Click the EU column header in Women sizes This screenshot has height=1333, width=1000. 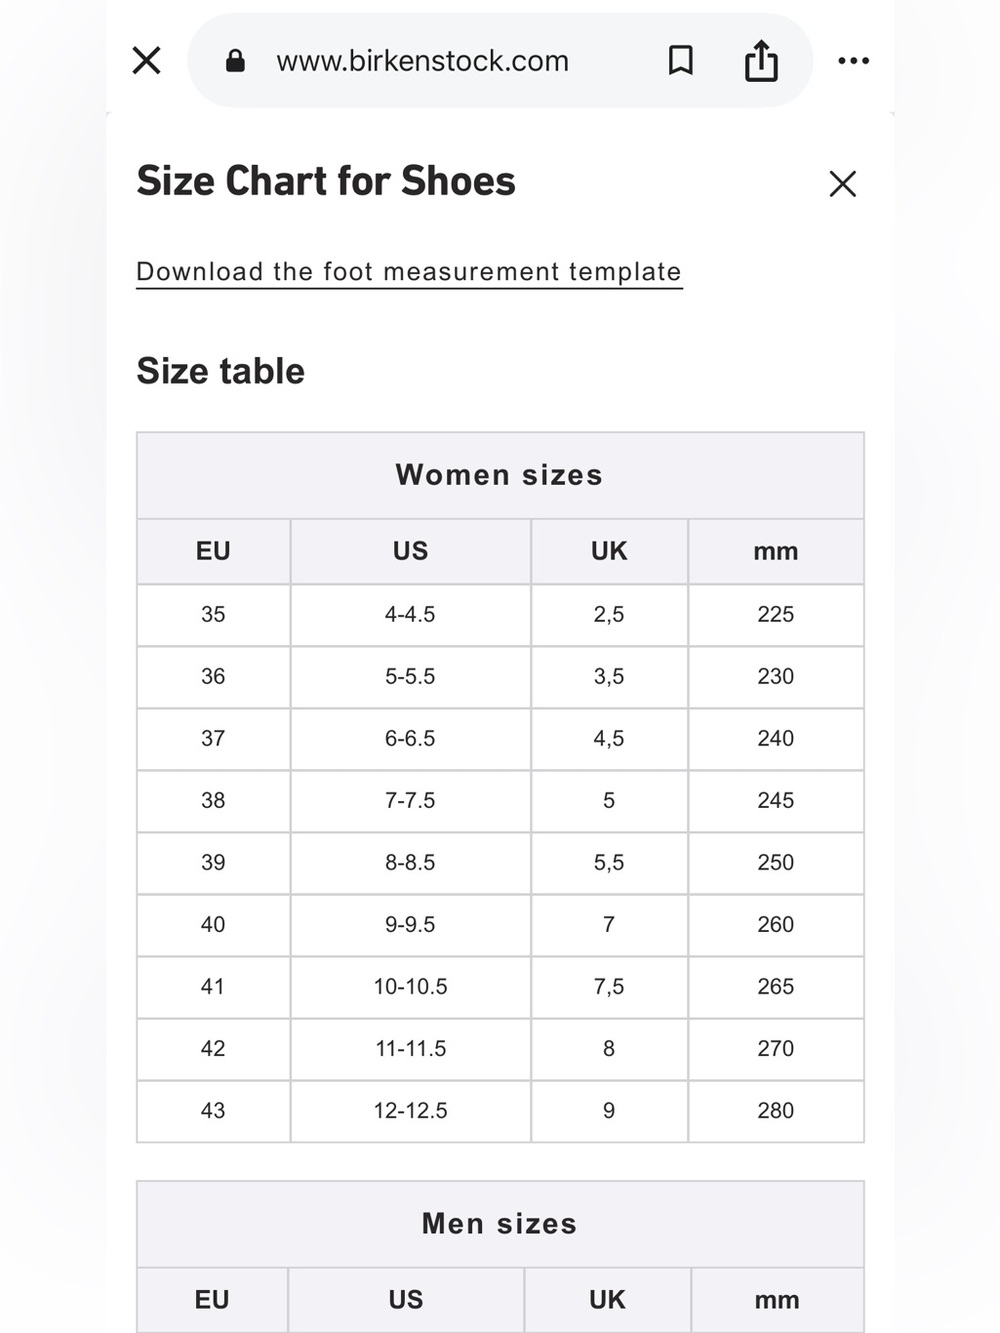click(x=213, y=551)
